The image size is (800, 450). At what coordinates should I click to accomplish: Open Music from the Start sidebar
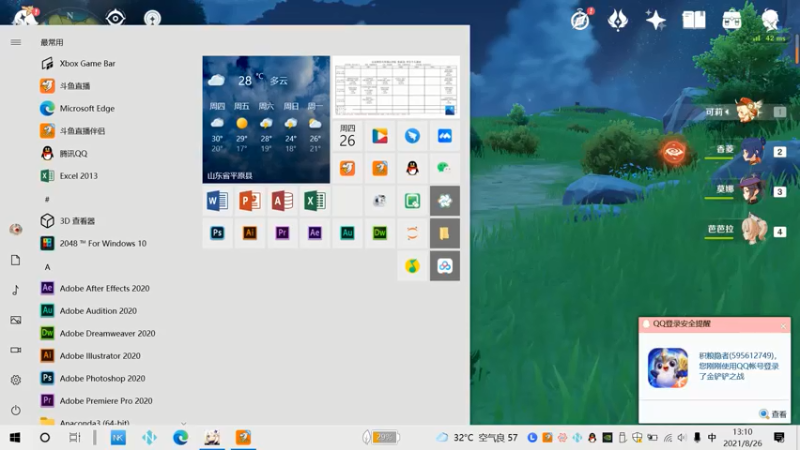tap(16, 290)
